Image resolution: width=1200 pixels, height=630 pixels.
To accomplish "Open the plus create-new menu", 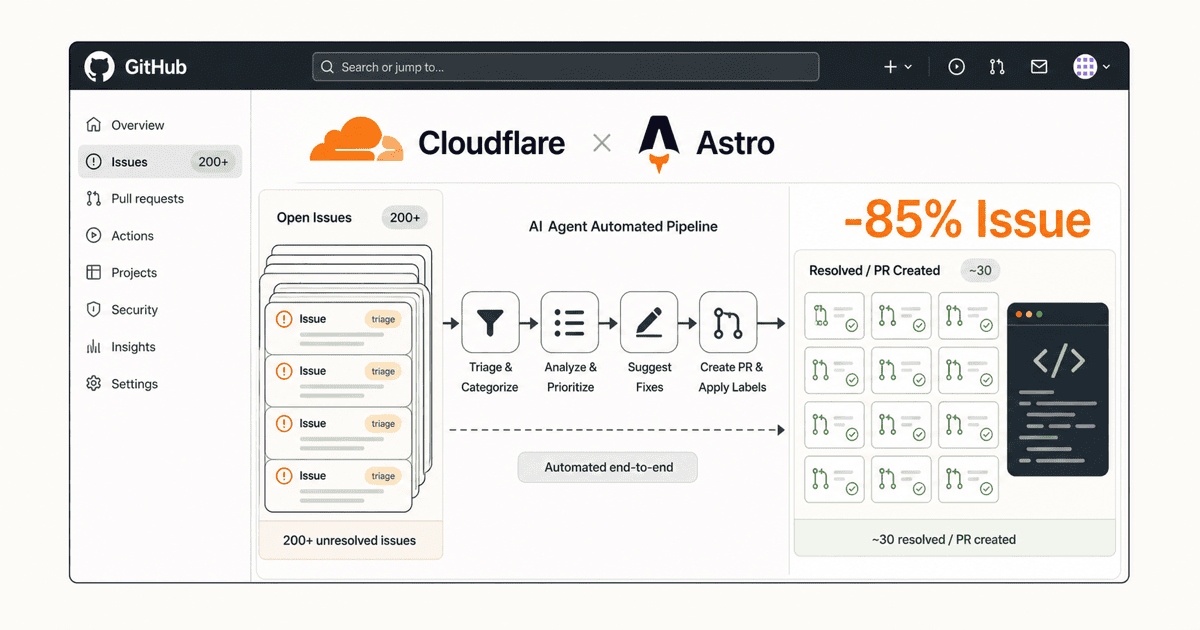I will [890, 67].
